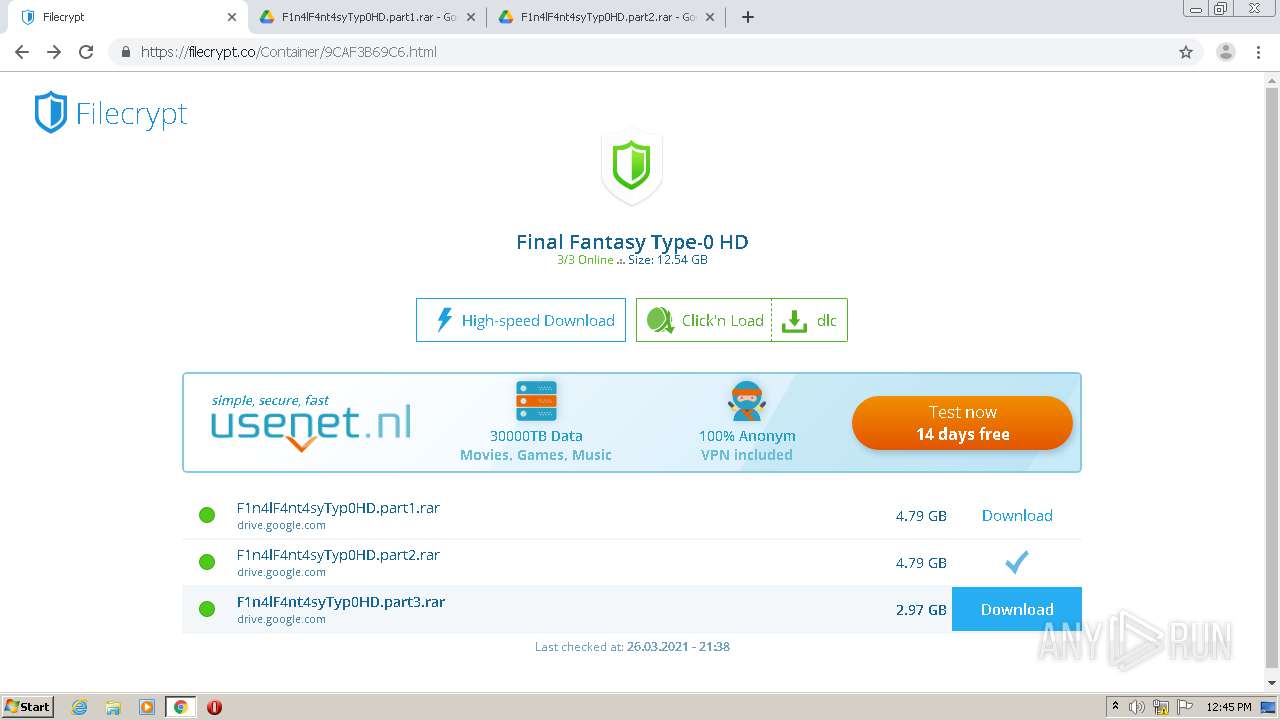Click the Final Fantasy Type-0 HD title
Viewport: 1280px width, 720px height.
[x=632, y=242]
